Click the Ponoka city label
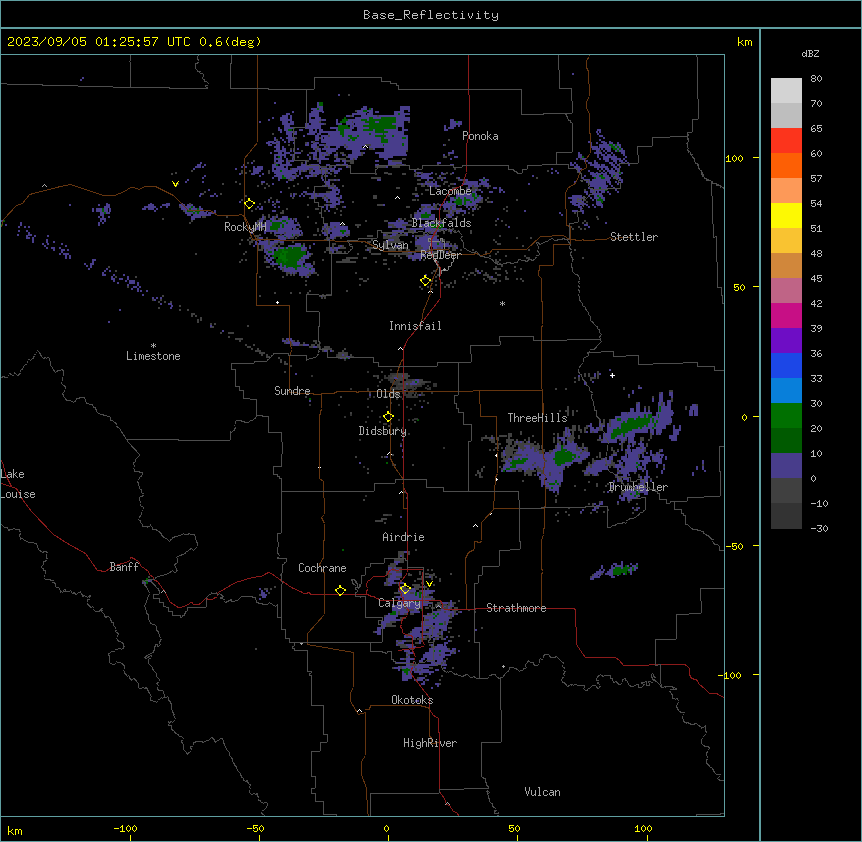Viewport: 862px width, 842px height. point(480,136)
